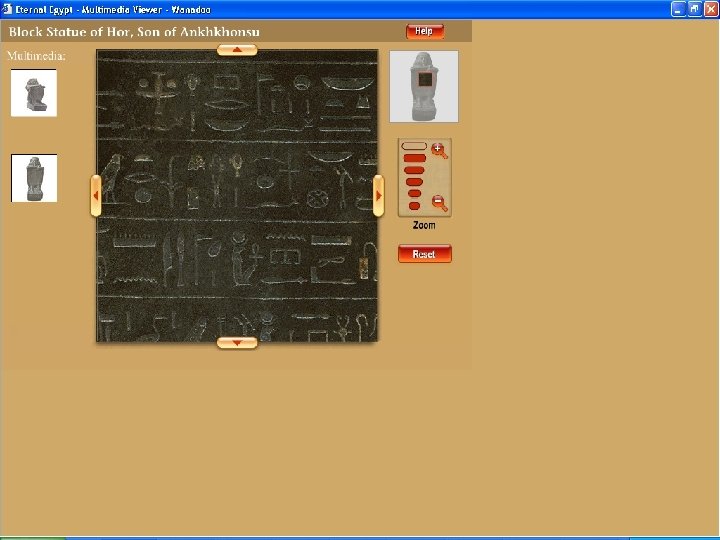Click the Reset button
This screenshot has width=720, height=540.
pos(425,254)
